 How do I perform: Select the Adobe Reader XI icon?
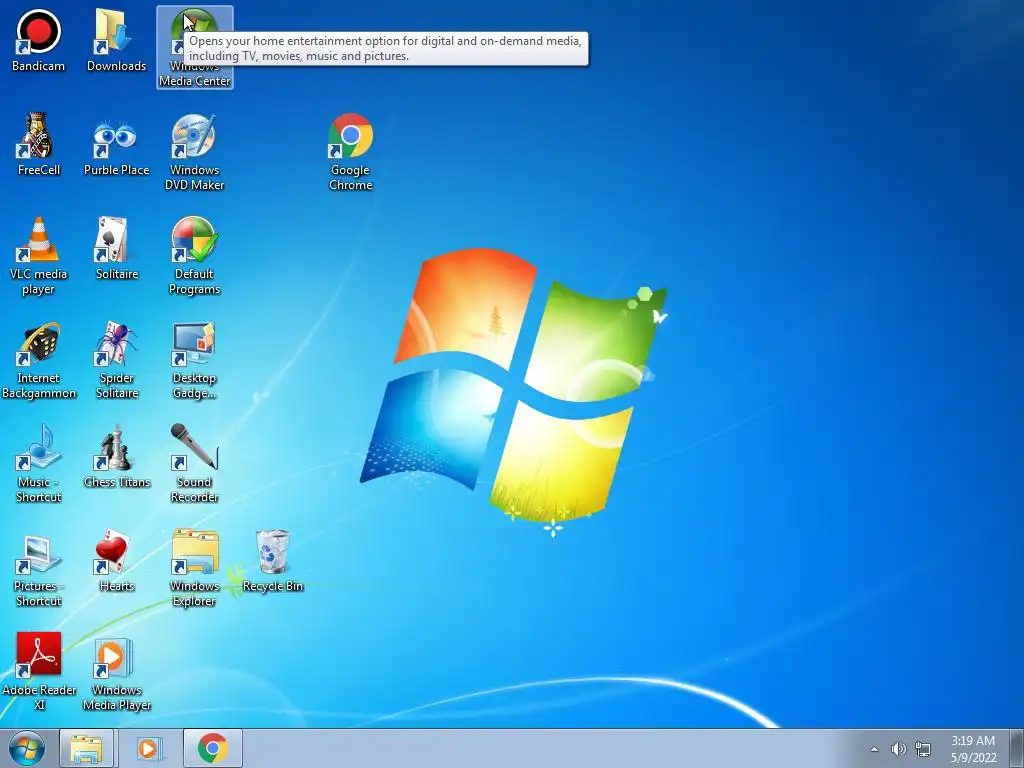tap(39, 671)
